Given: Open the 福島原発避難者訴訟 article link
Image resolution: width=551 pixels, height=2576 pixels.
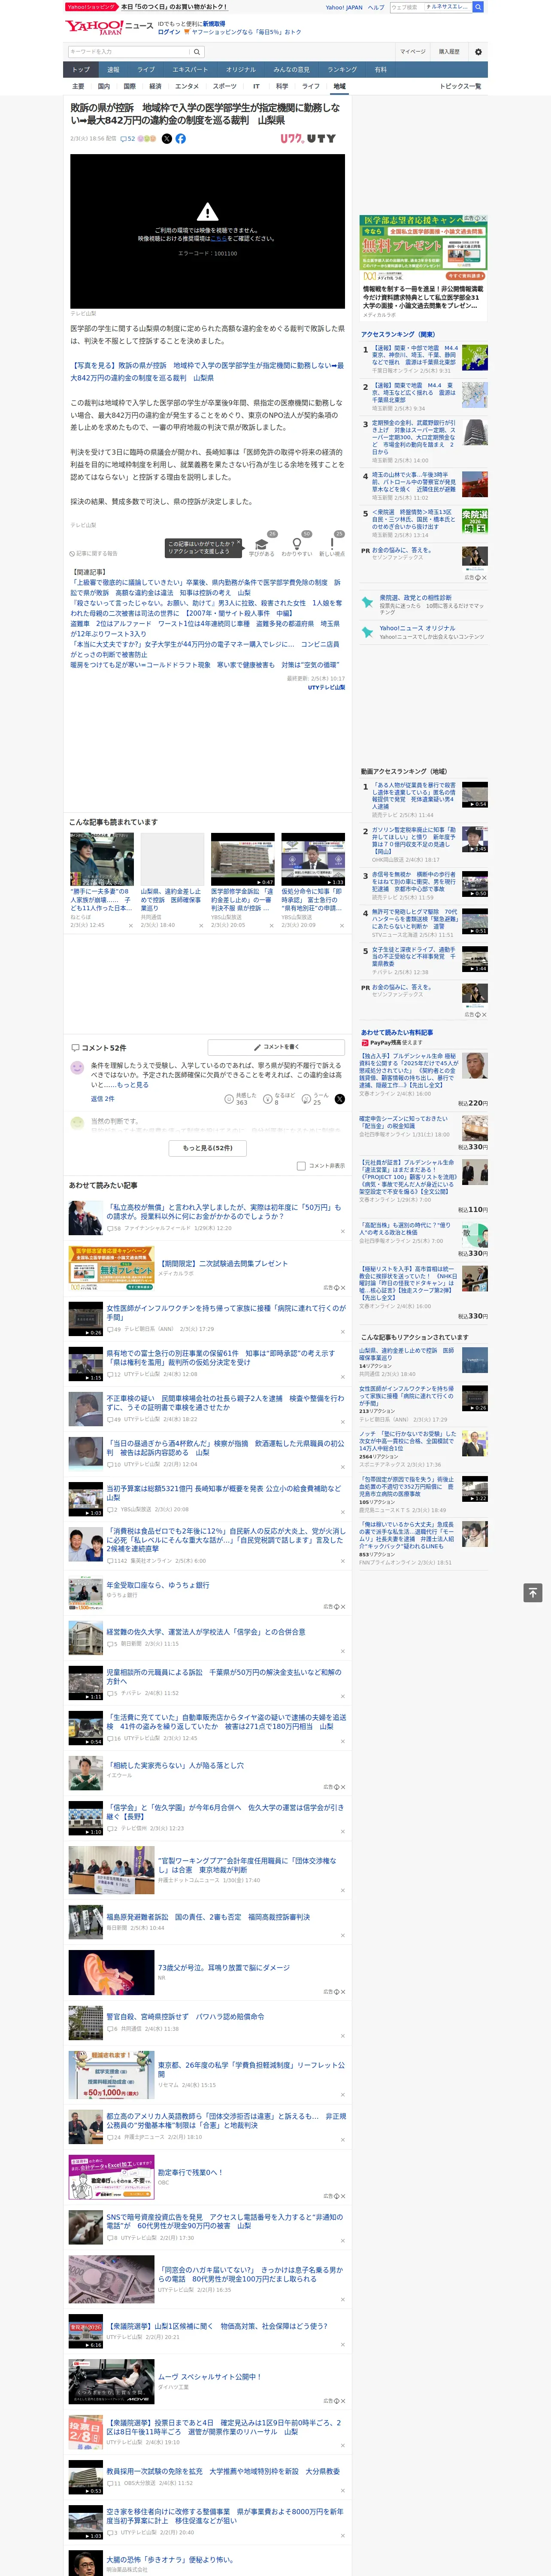Looking at the screenshot, I should point(208,1917).
